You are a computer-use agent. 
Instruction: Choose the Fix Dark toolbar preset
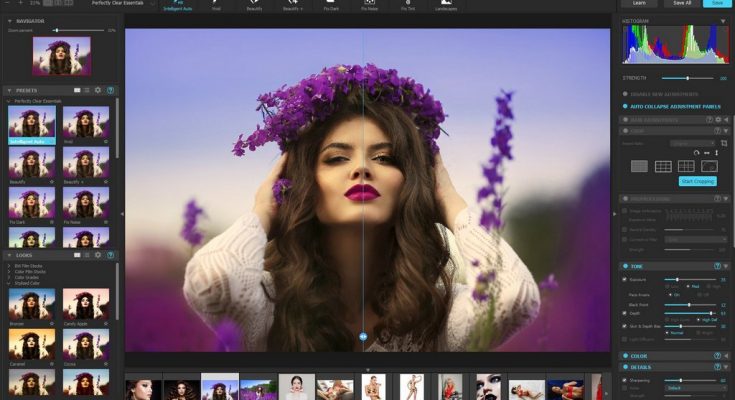tap(330, 5)
